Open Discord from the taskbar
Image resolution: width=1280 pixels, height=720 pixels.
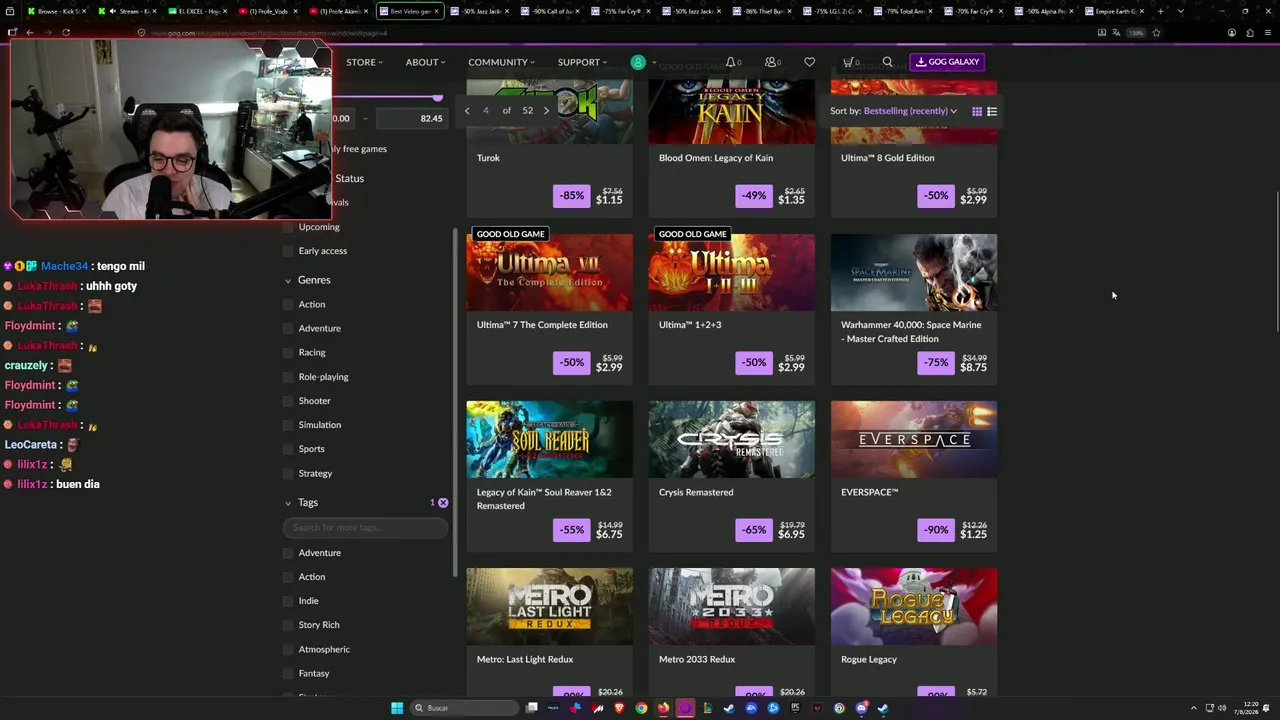(x=861, y=708)
